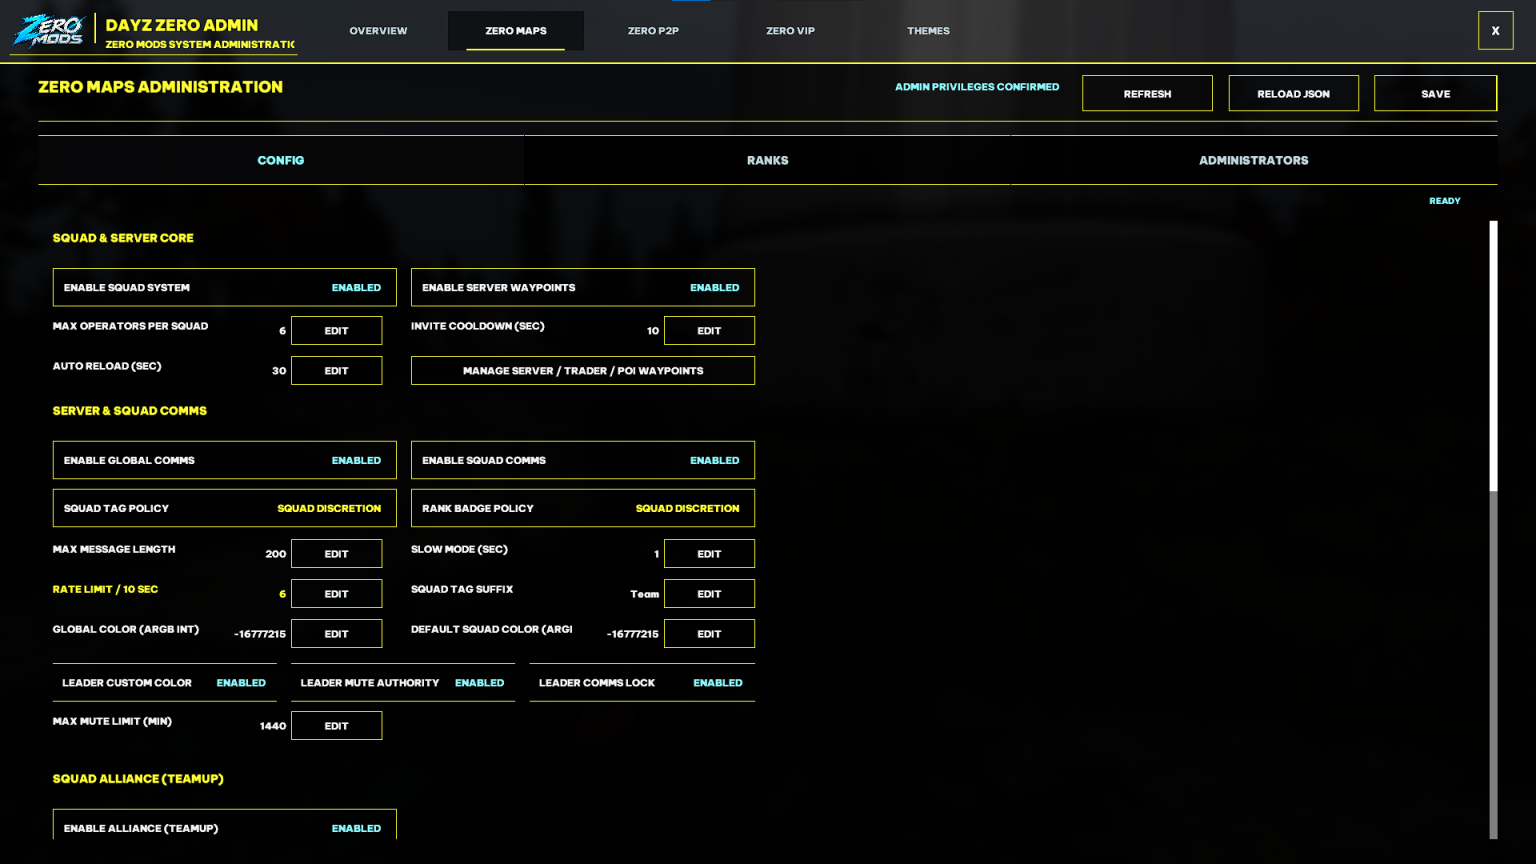The height and width of the screenshot is (864, 1536).
Task: Edit the Slow Mode seconds
Action: coord(709,553)
